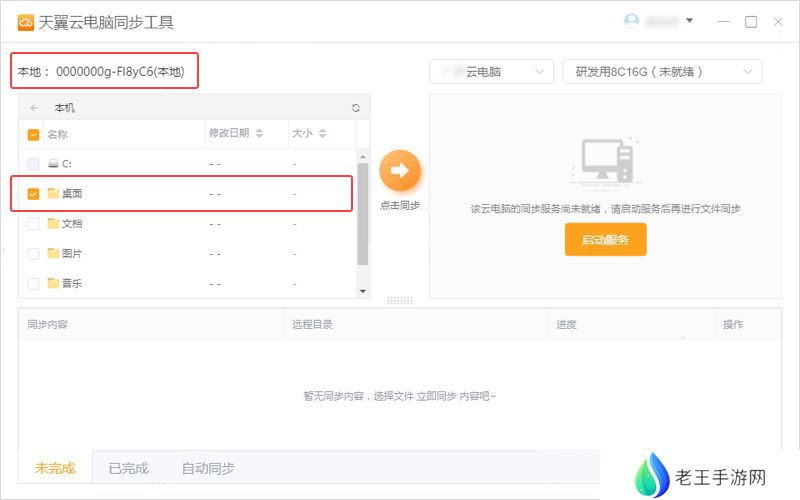Image resolution: width=800 pixels, height=500 pixels.
Task: Click the 图片 folder icon
Action: (53, 253)
